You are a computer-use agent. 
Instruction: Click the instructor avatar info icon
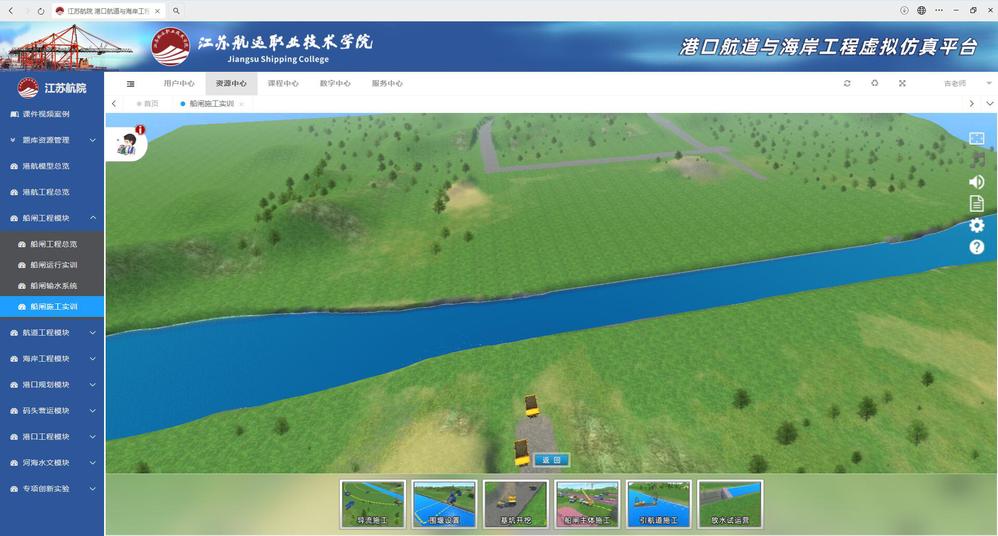(128, 145)
